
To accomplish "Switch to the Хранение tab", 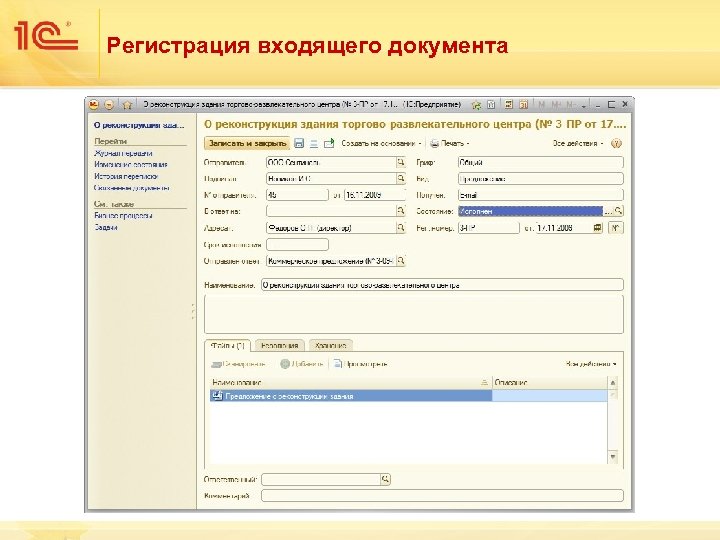I will click(x=331, y=345).
